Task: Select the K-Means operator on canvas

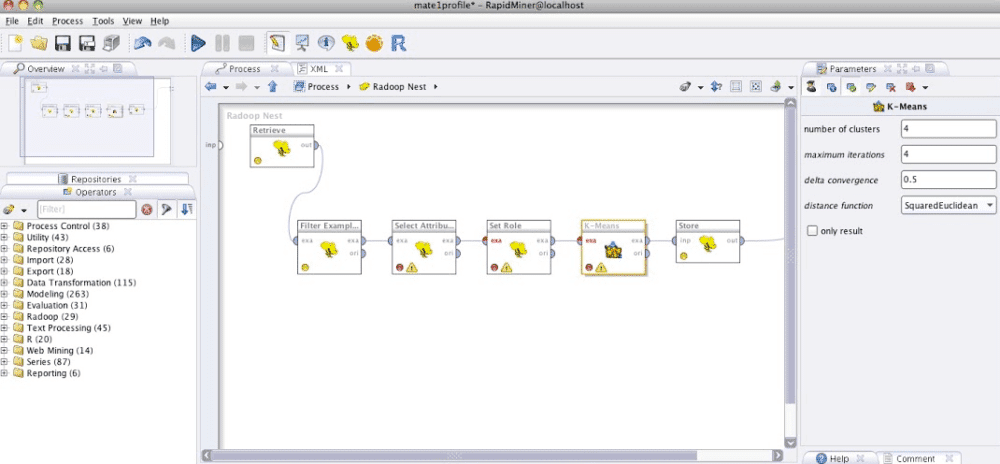Action: coord(614,248)
